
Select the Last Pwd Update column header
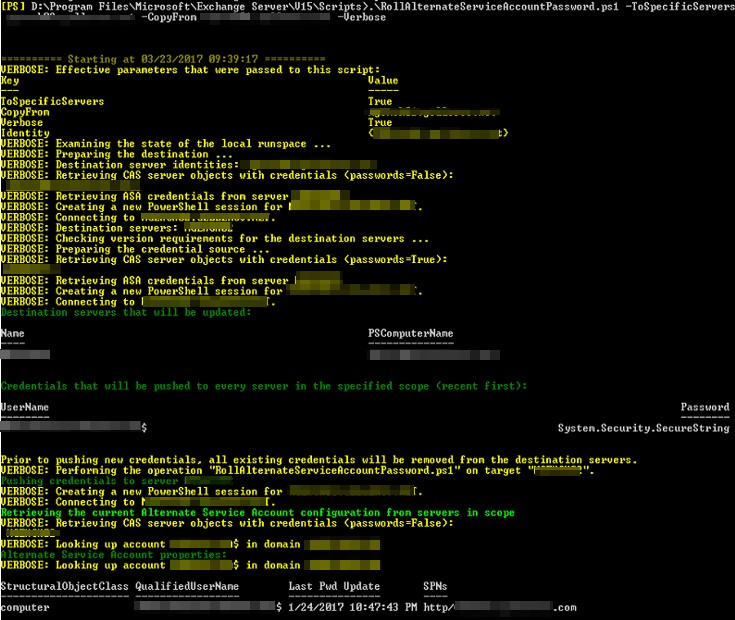pyautogui.click(x=334, y=586)
